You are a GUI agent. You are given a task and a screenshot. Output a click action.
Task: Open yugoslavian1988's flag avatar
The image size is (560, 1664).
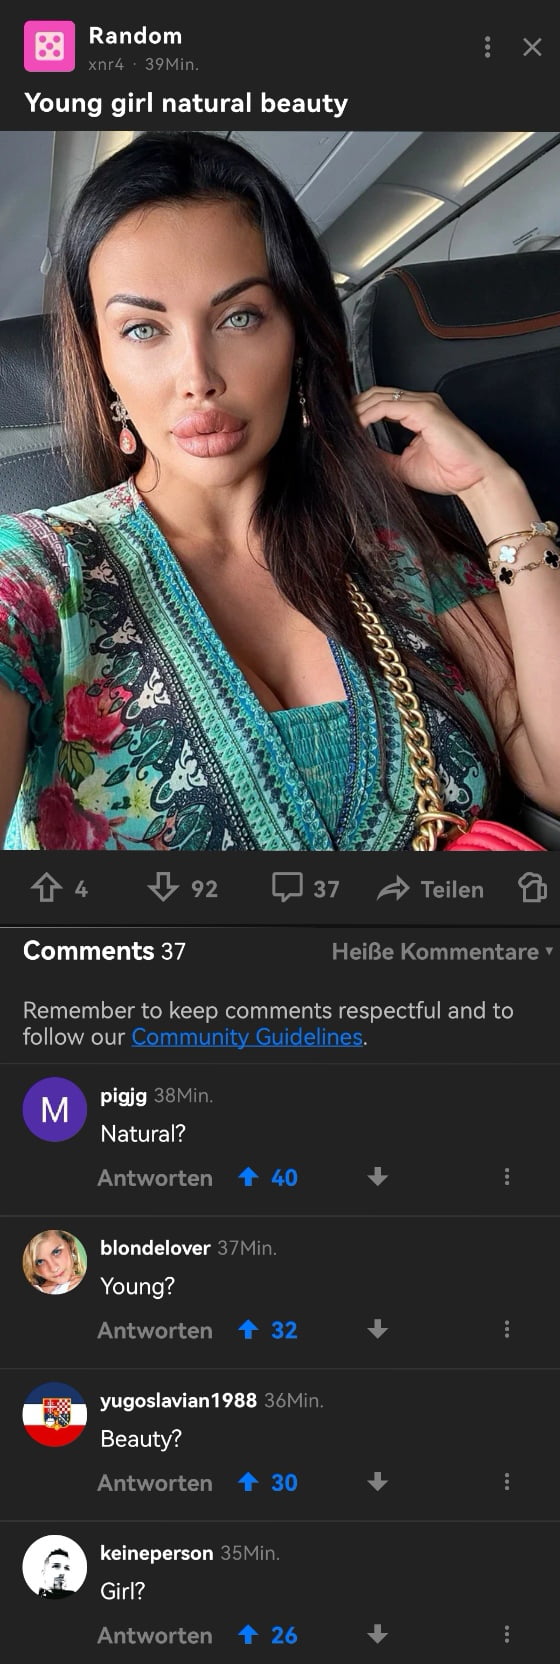click(55, 1414)
